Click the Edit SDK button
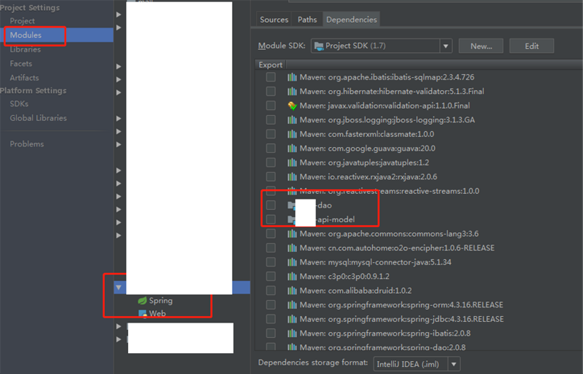Screen dimensions: 583x374 [x=532, y=46]
